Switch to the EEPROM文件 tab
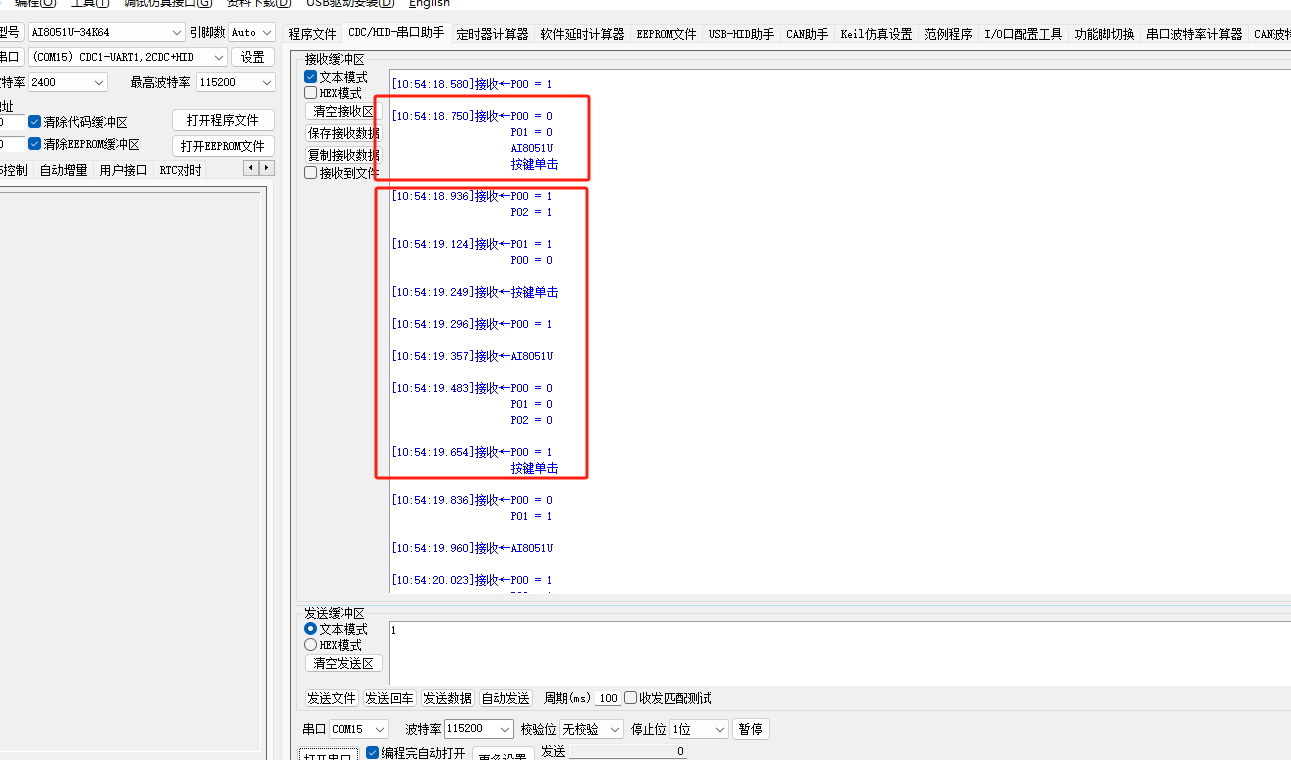The width and height of the screenshot is (1291, 760). (x=666, y=34)
